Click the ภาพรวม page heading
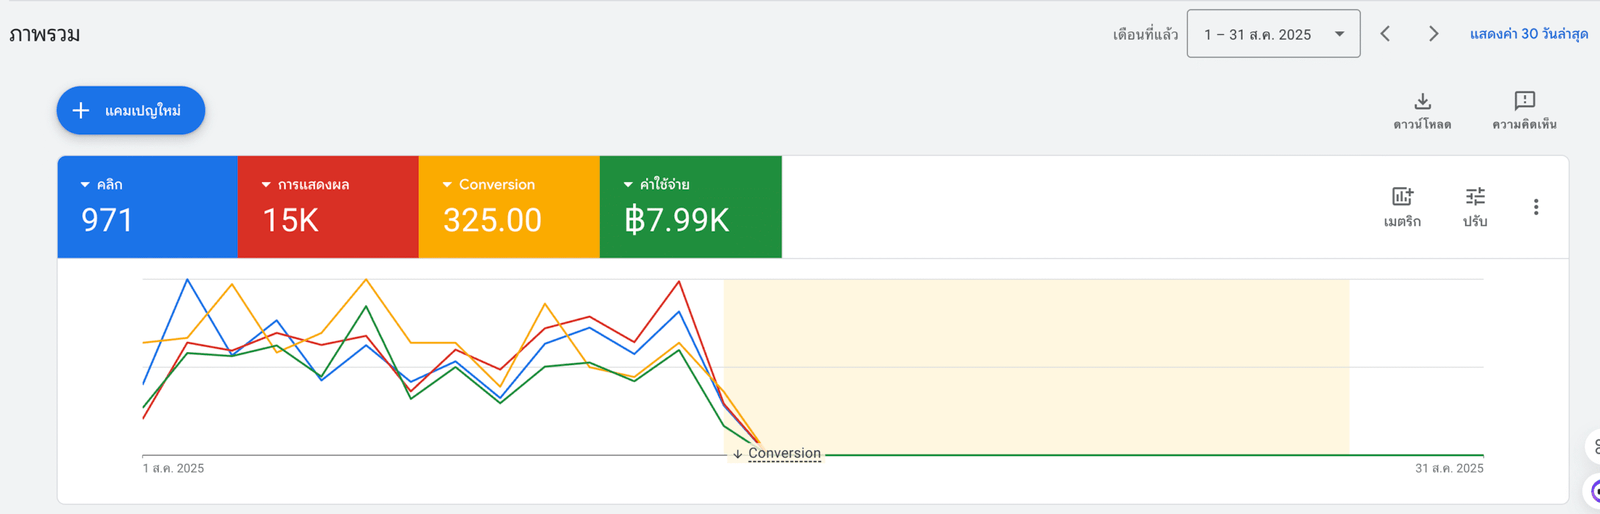The height and width of the screenshot is (514, 1600). pos(45,34)
